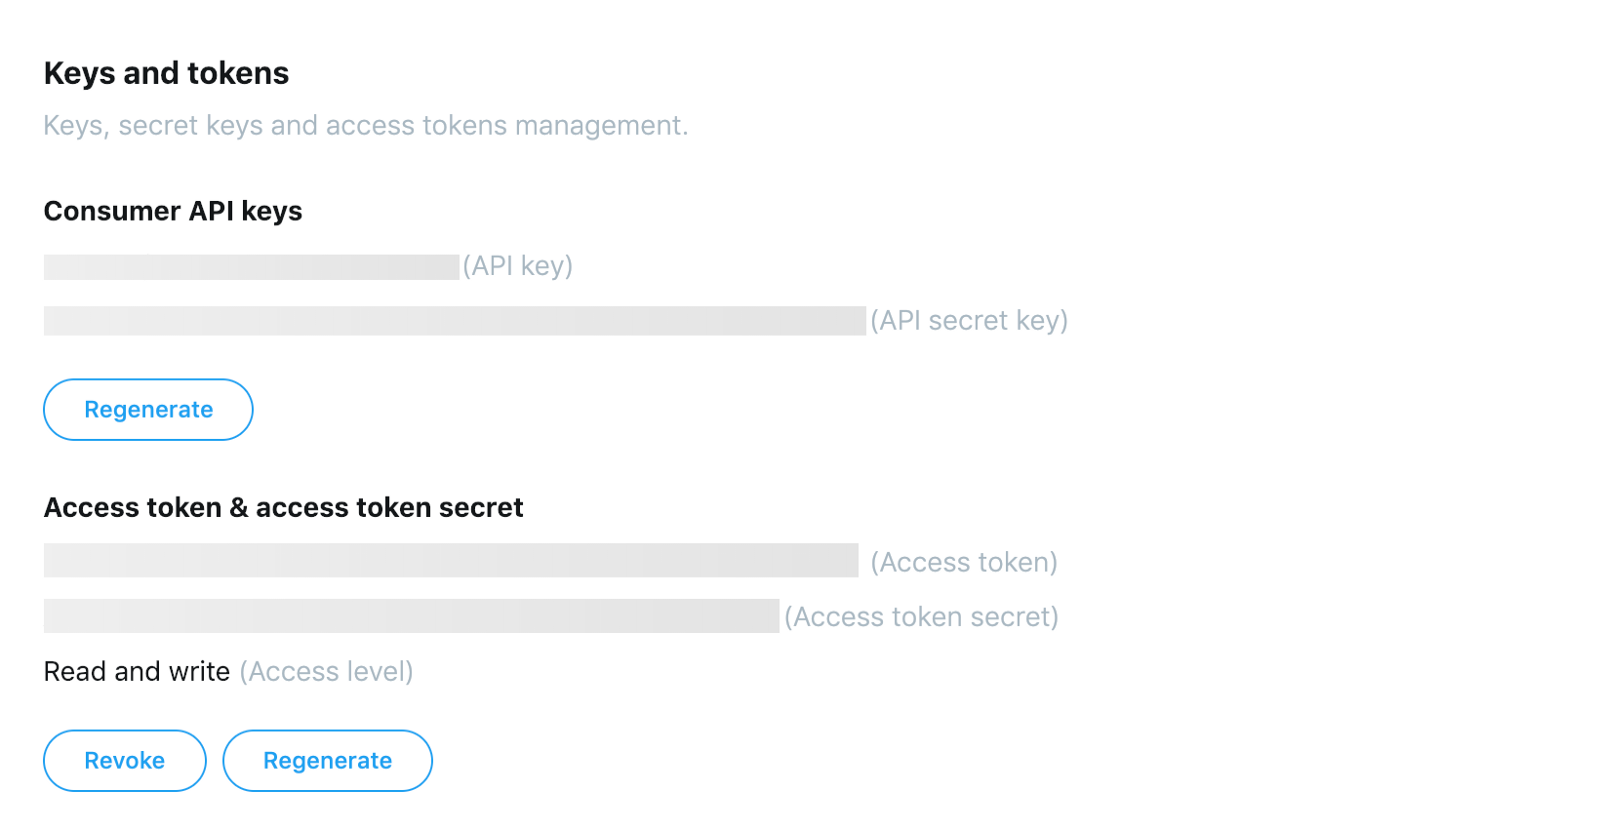Image resolution: width=1600 pixels, height=829 pixels.
Task: Click the "Keys and tokens" heading
Action: coord(166,73)
